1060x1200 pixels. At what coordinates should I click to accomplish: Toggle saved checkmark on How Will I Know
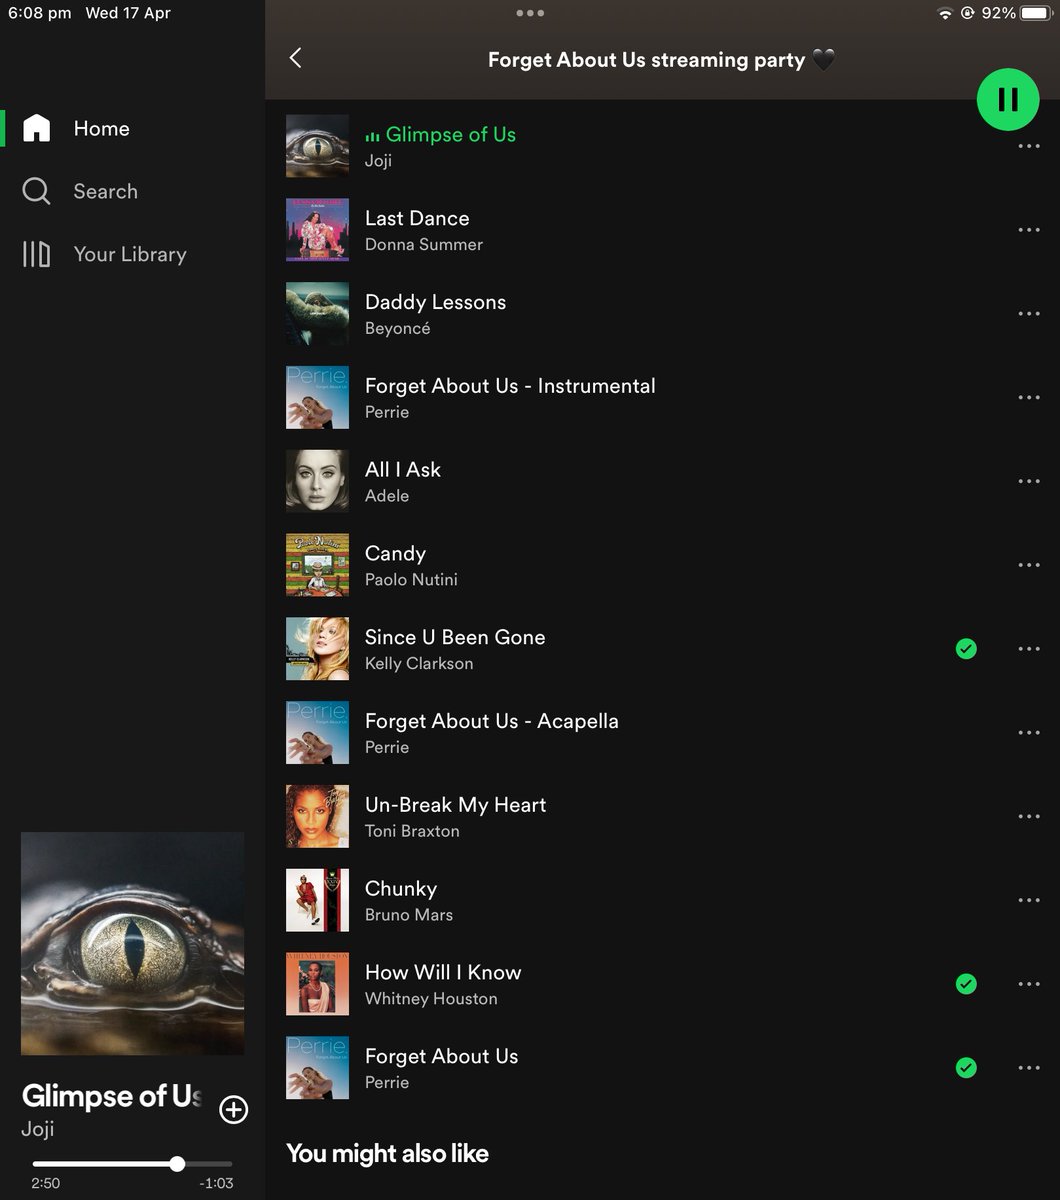click(x=966, y=984)
